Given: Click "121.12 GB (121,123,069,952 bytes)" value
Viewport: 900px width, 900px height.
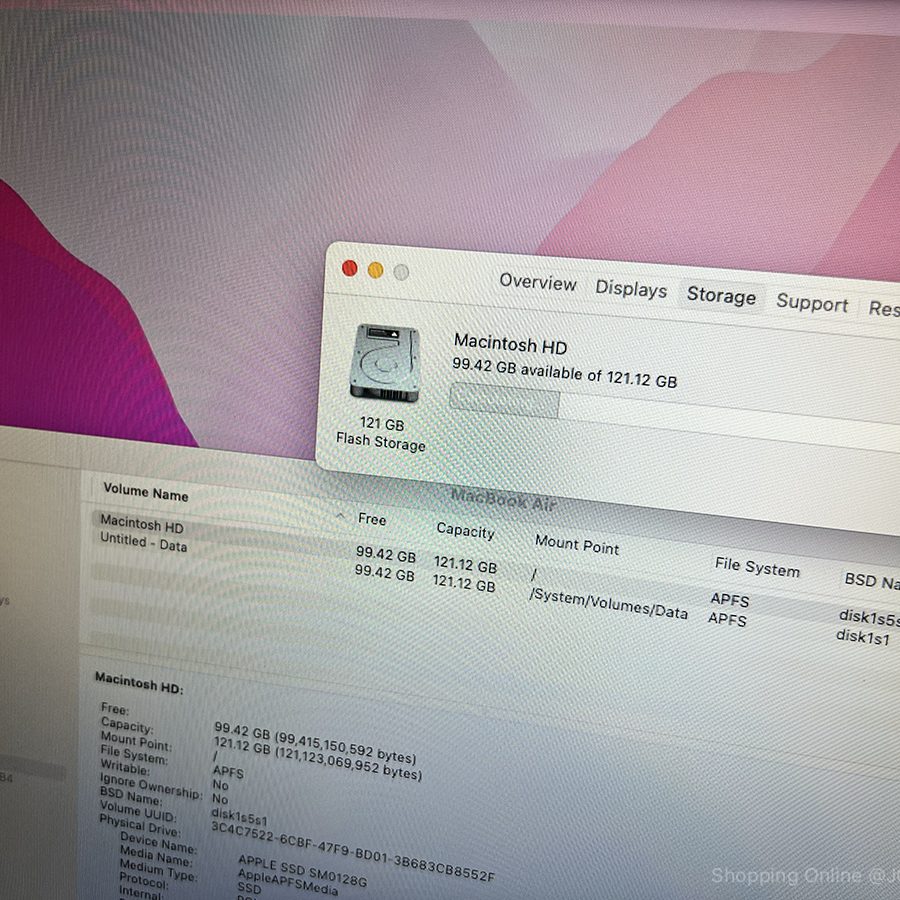Looking at the screenshot, I should tap(317, 759).
